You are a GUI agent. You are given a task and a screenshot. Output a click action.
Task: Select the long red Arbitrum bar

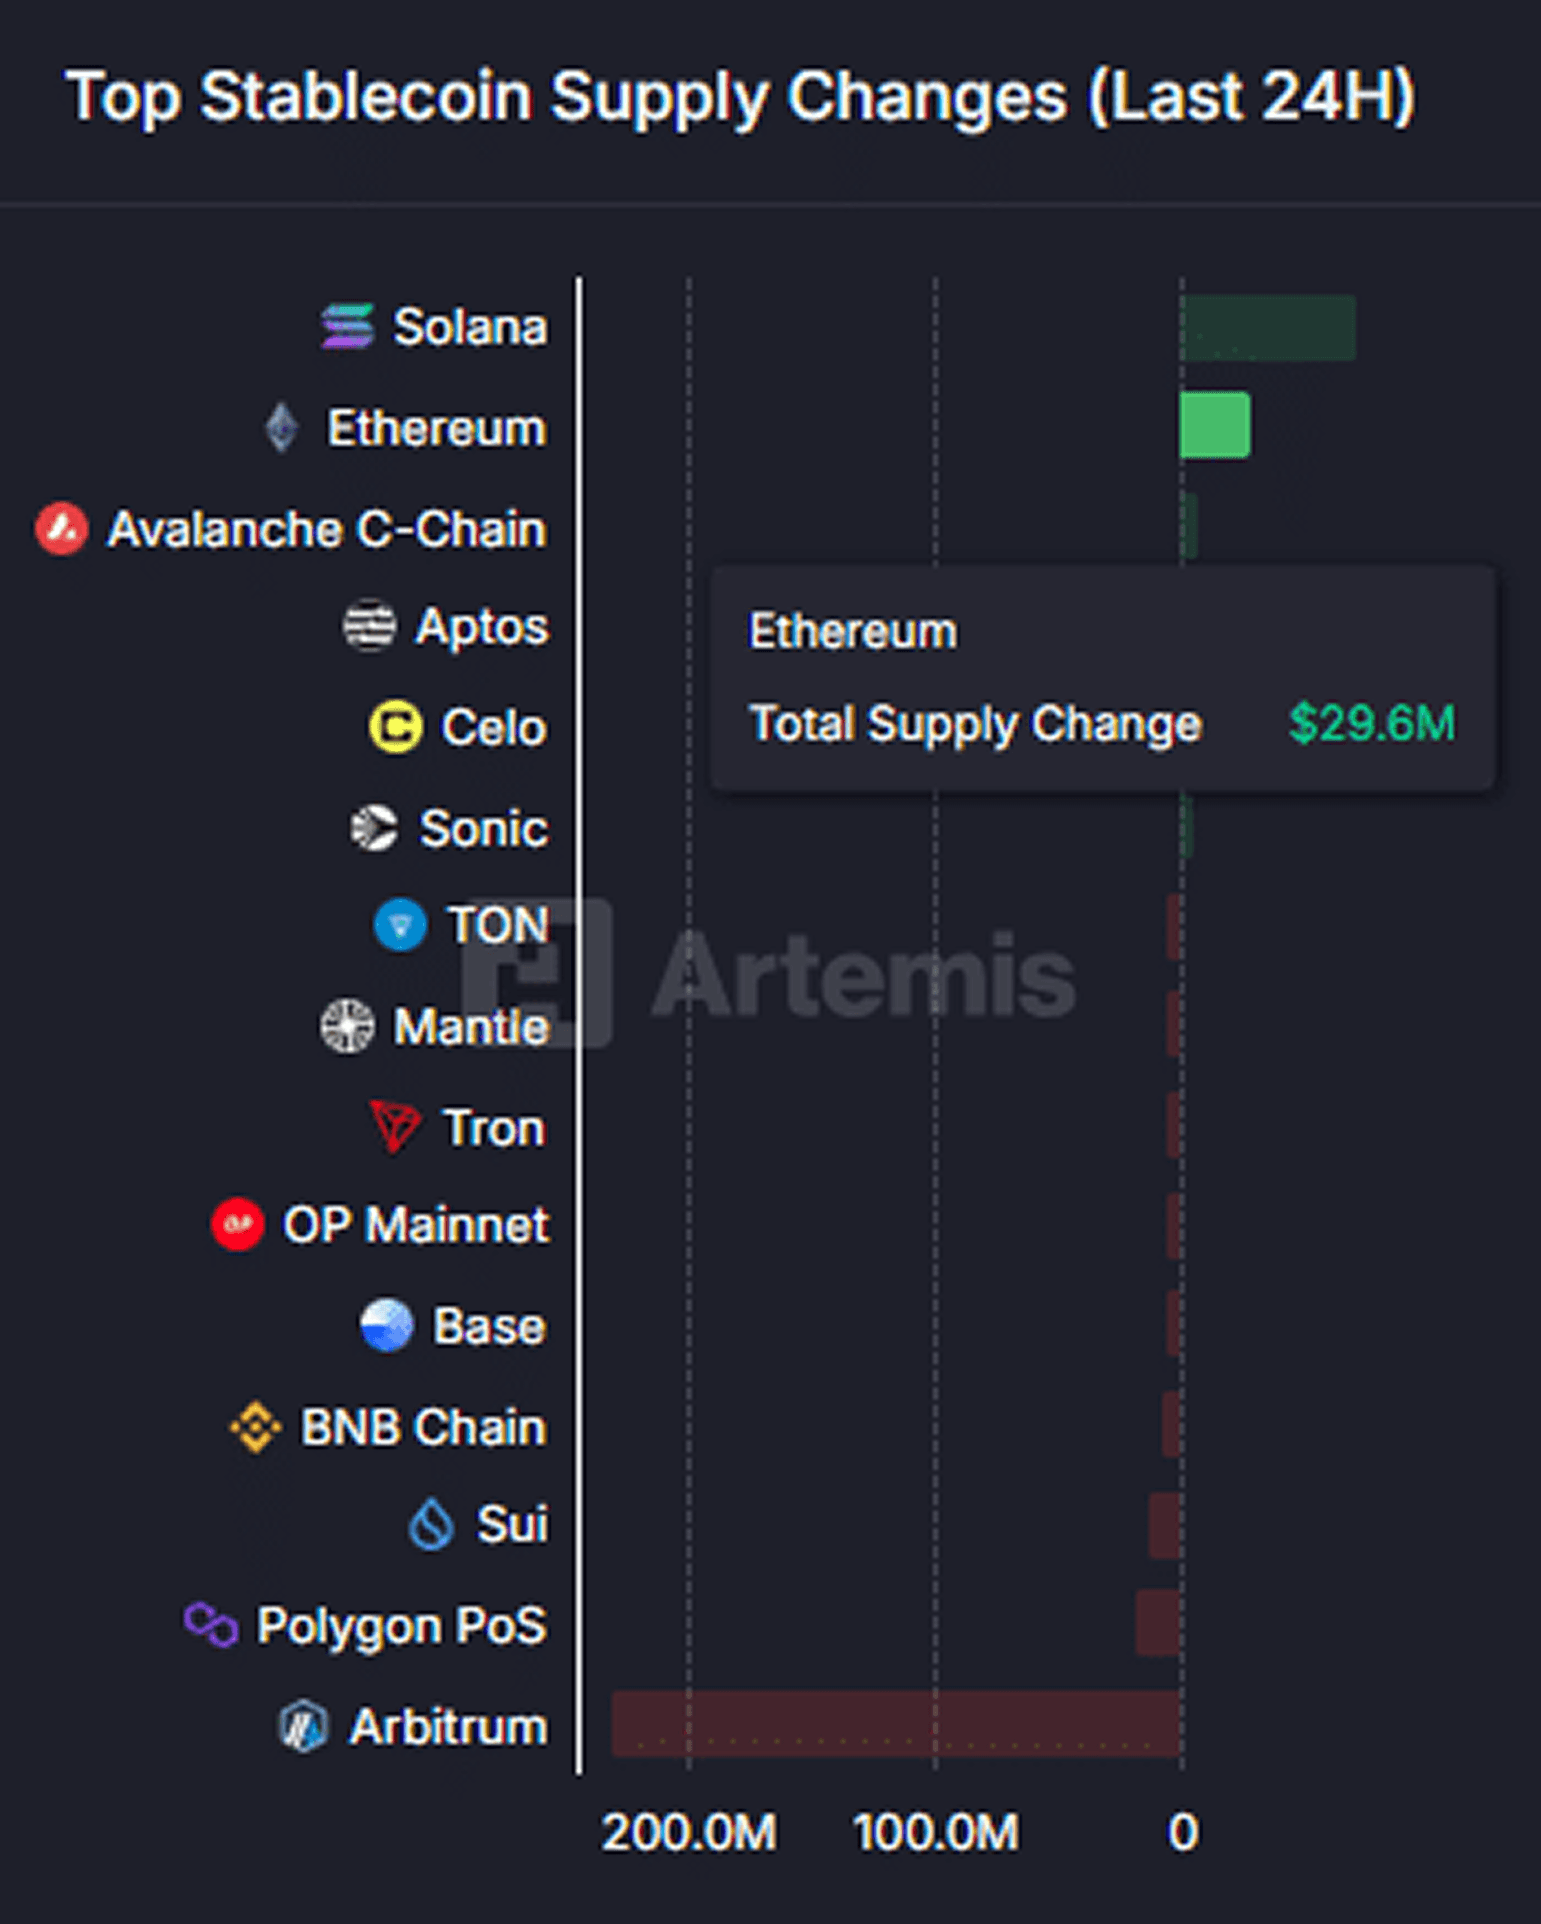(895, 1723)
